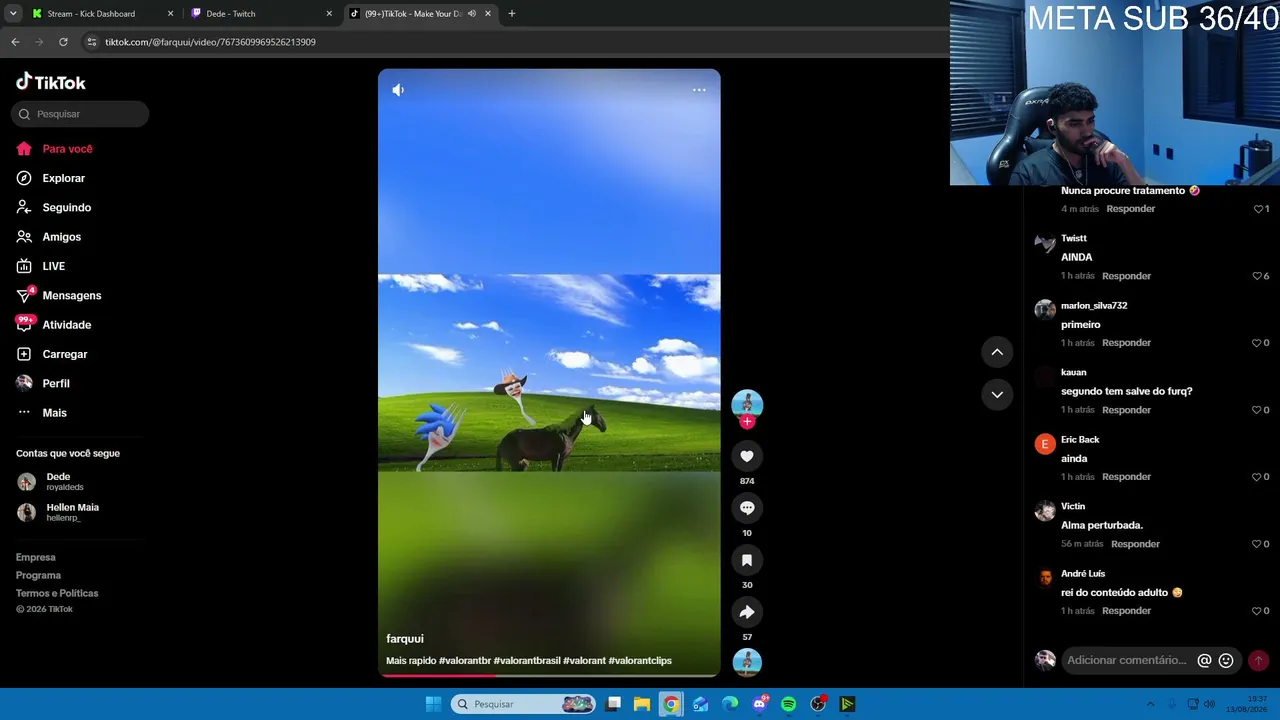
Task: Click the Adicionar comentário input field
Action: 1127,660
